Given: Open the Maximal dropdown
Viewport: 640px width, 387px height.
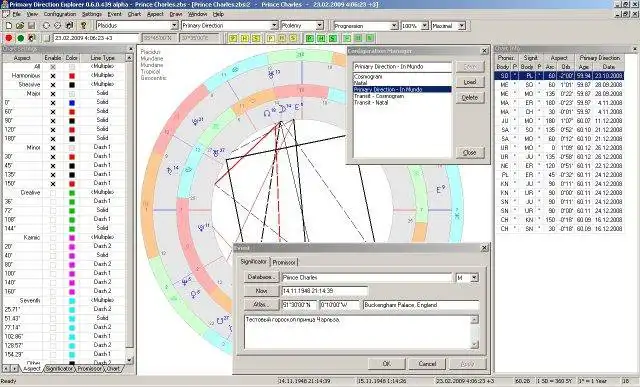Looking at the screenshot, I should point(462,26).
